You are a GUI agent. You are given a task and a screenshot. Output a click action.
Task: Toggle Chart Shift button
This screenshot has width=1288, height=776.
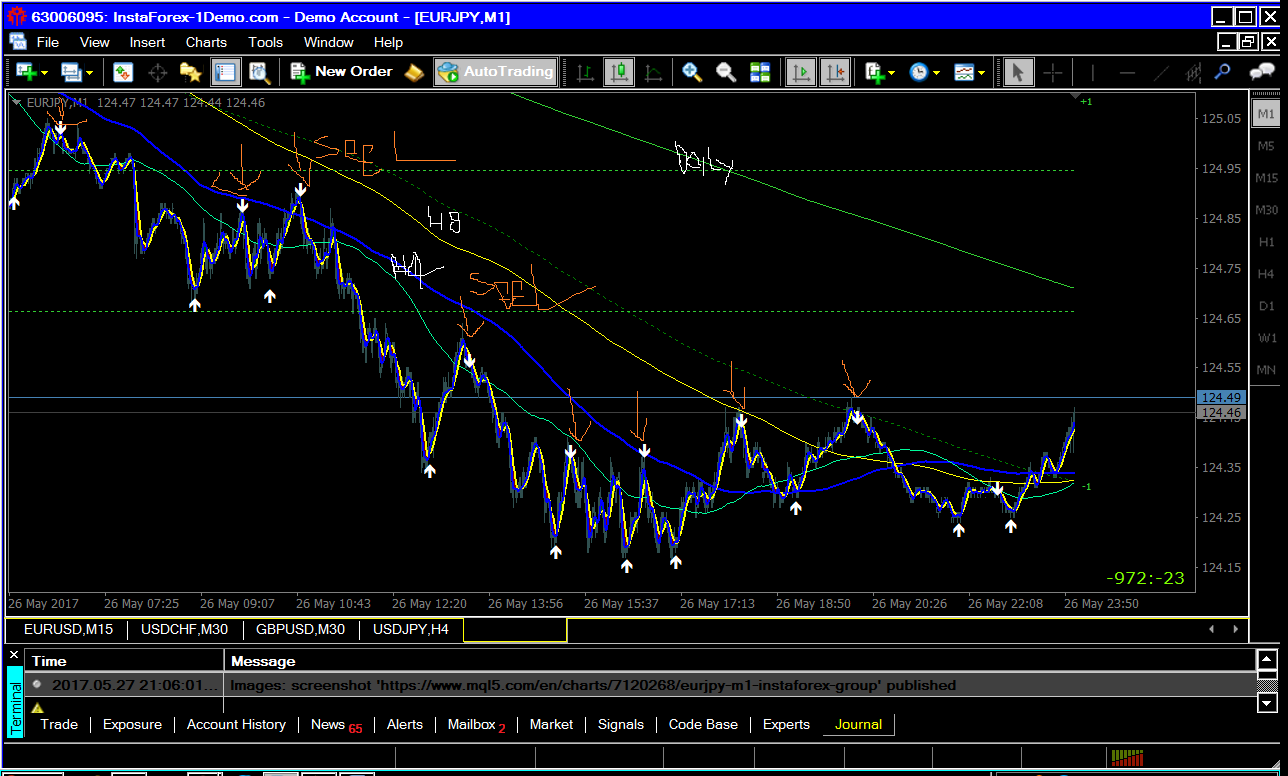click(835, 72)
